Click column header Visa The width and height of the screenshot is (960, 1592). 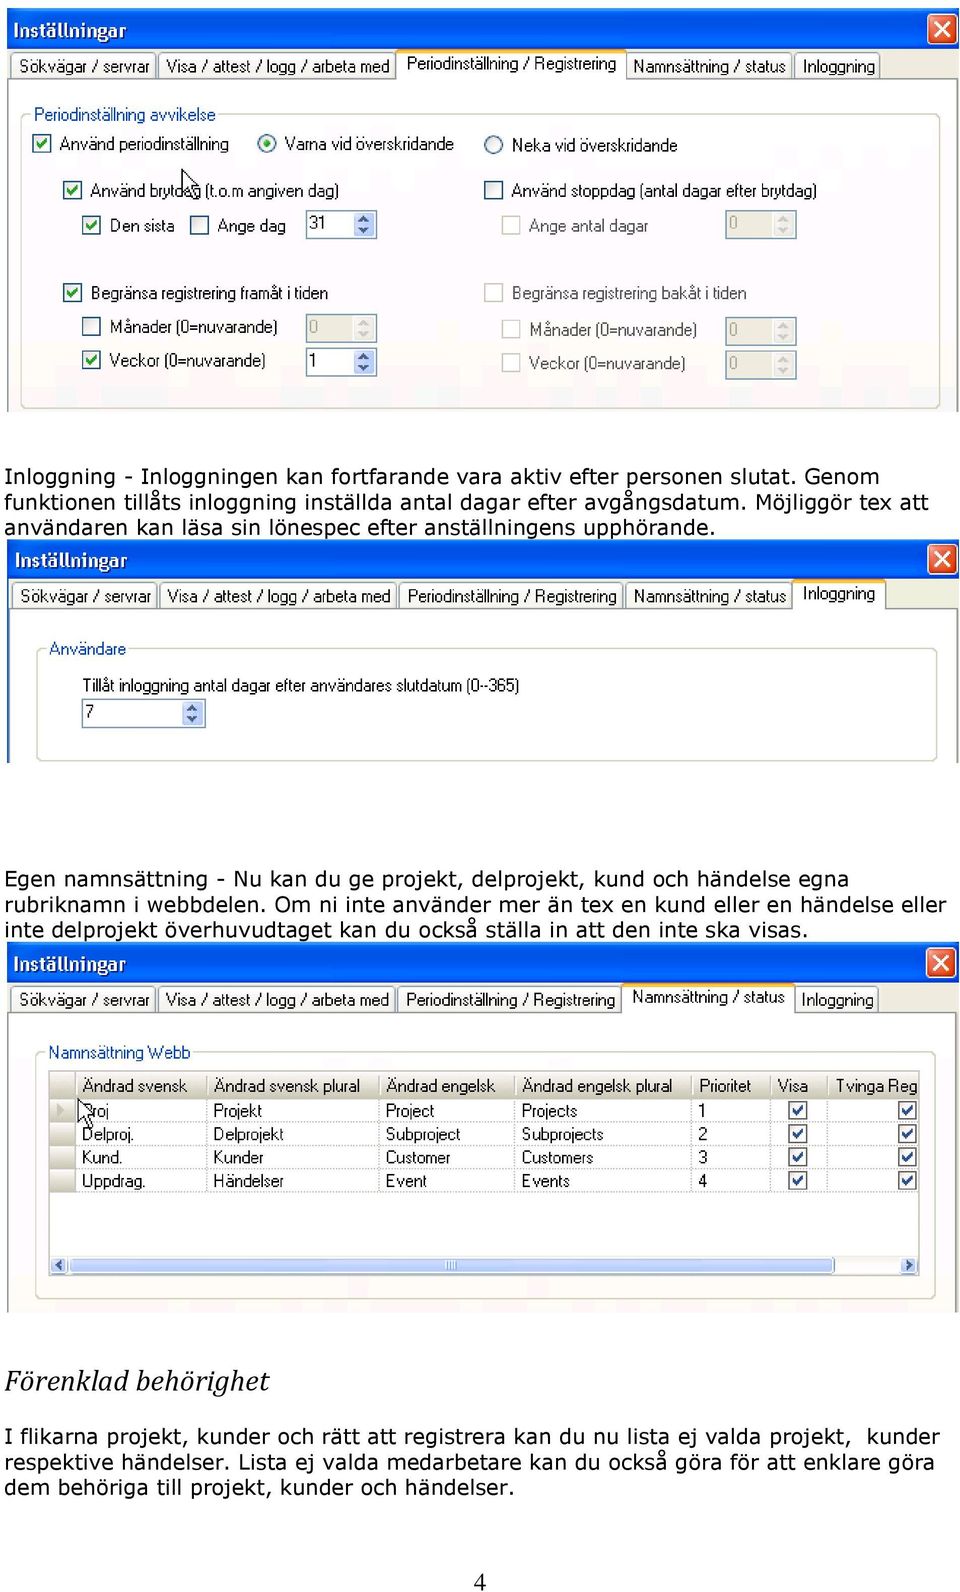coord(798,1085)
